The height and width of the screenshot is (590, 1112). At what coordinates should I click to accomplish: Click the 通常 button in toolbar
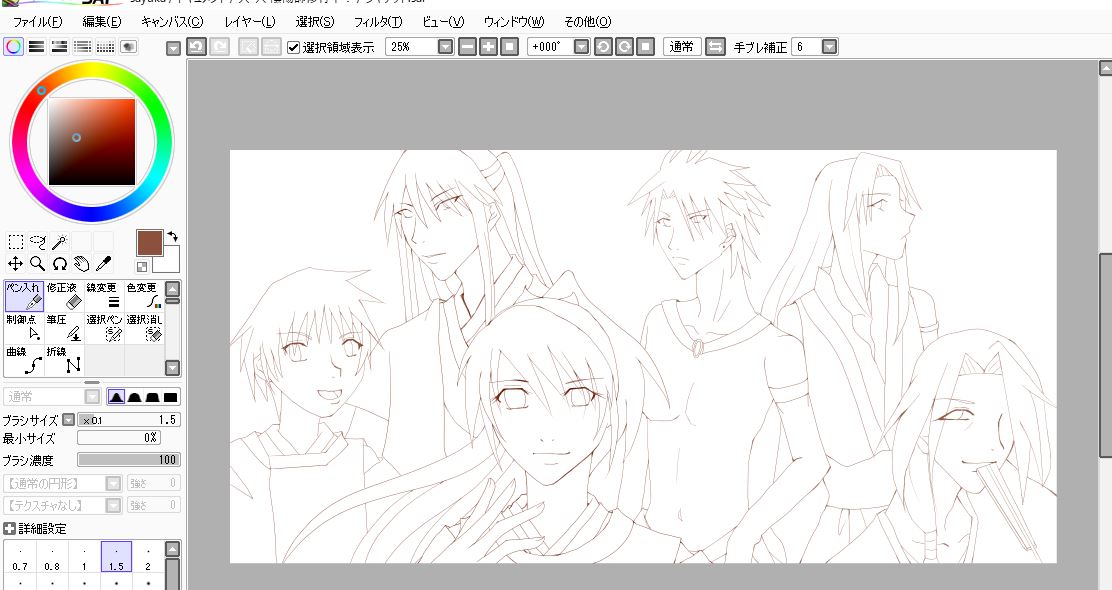click(x=682, y=47)
